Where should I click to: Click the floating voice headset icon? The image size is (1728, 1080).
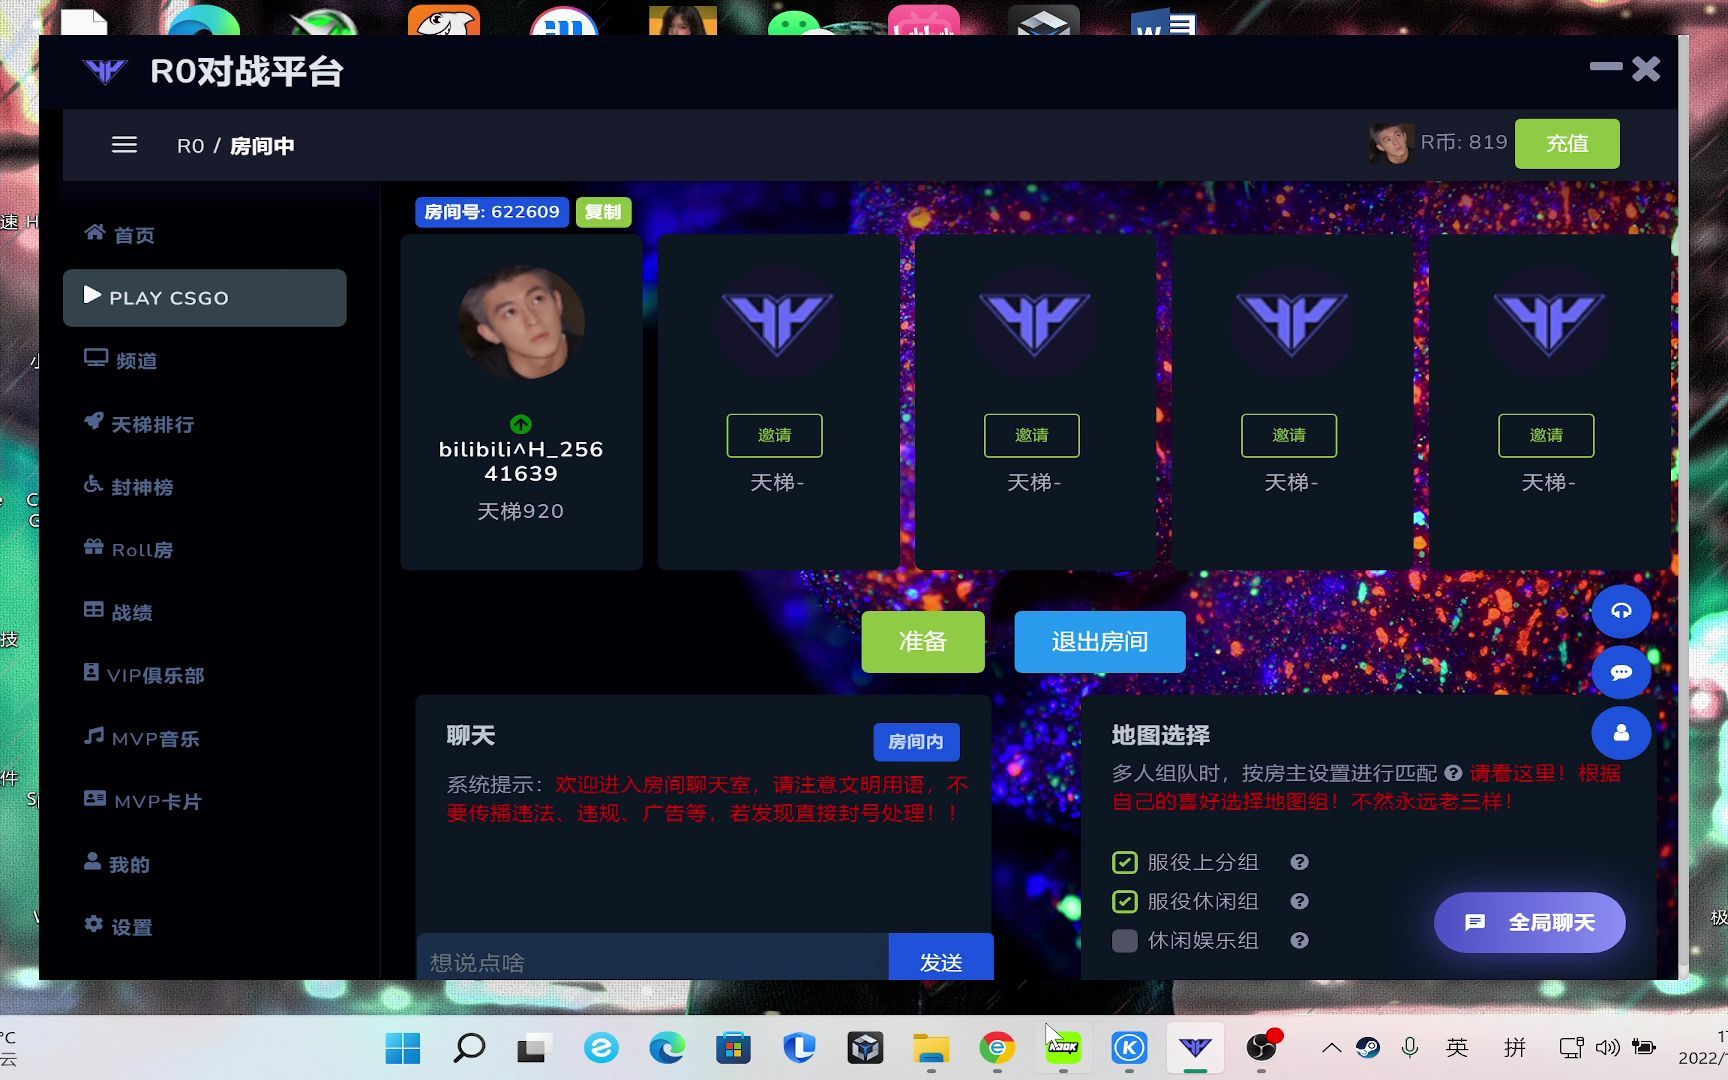(x=1621, y=611)
